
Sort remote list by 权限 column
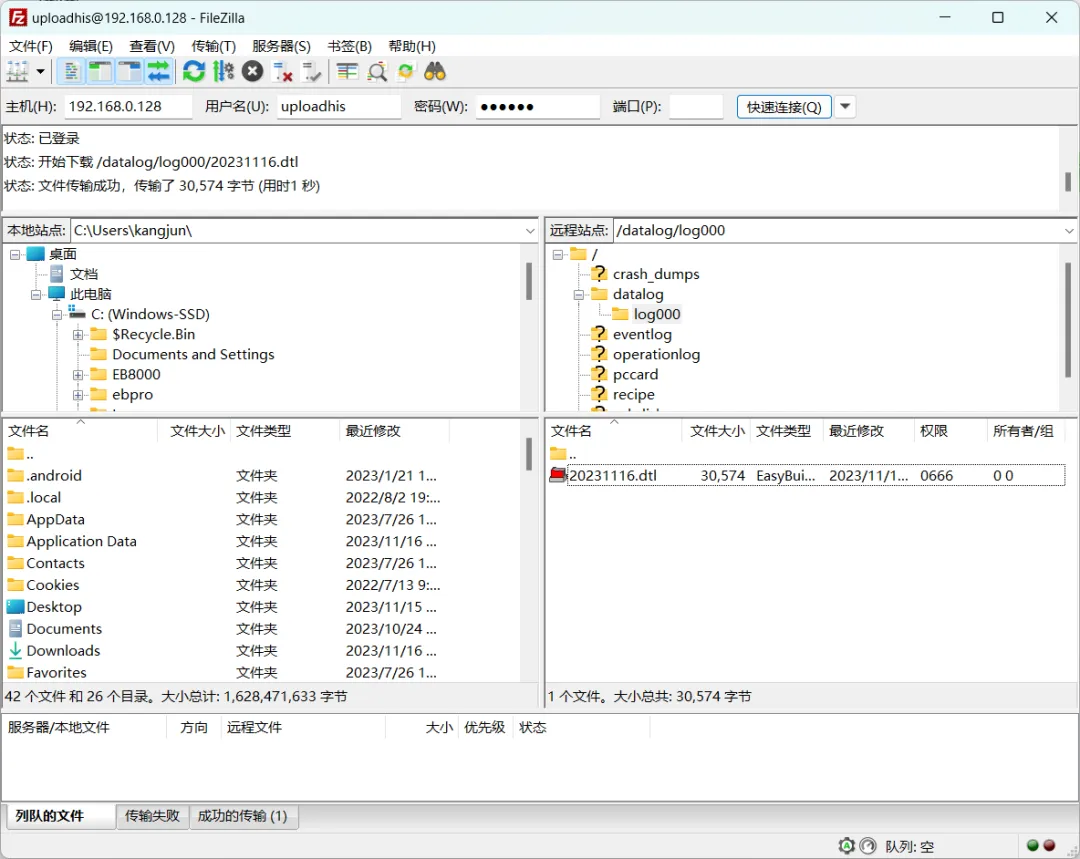point(949,431)
